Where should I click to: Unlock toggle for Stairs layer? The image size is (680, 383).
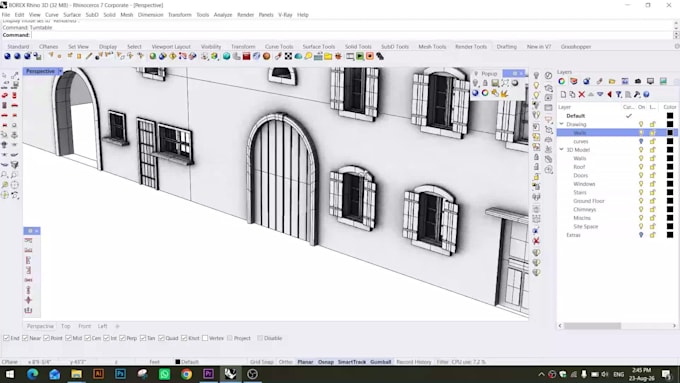coord(652,193)
